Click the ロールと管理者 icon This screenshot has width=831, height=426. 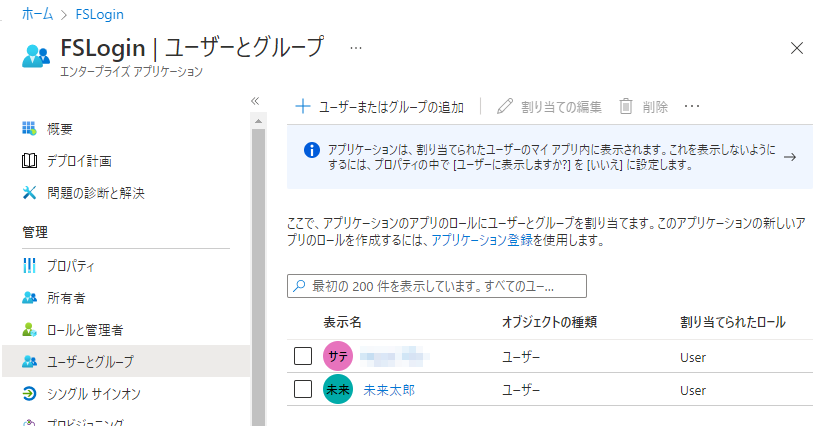[29, 330]
